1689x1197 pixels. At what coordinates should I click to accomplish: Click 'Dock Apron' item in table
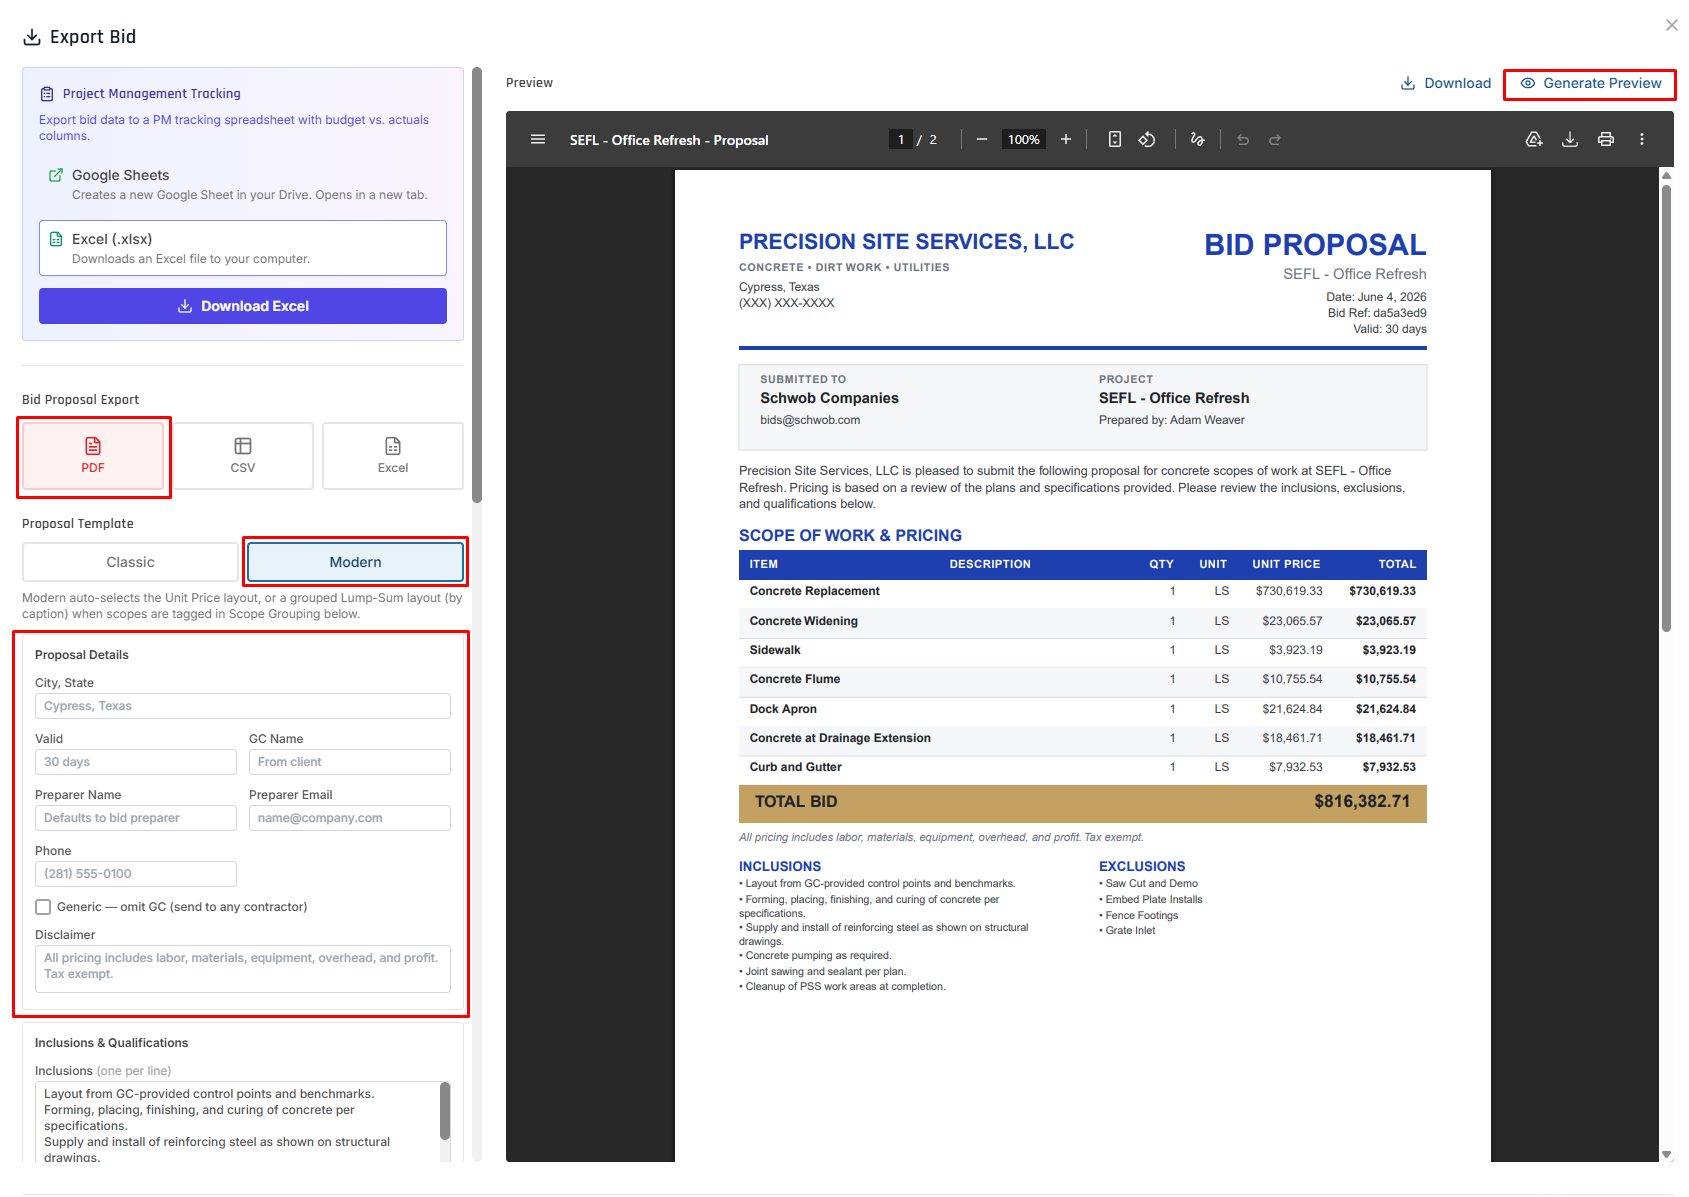(x=783, y=709)
